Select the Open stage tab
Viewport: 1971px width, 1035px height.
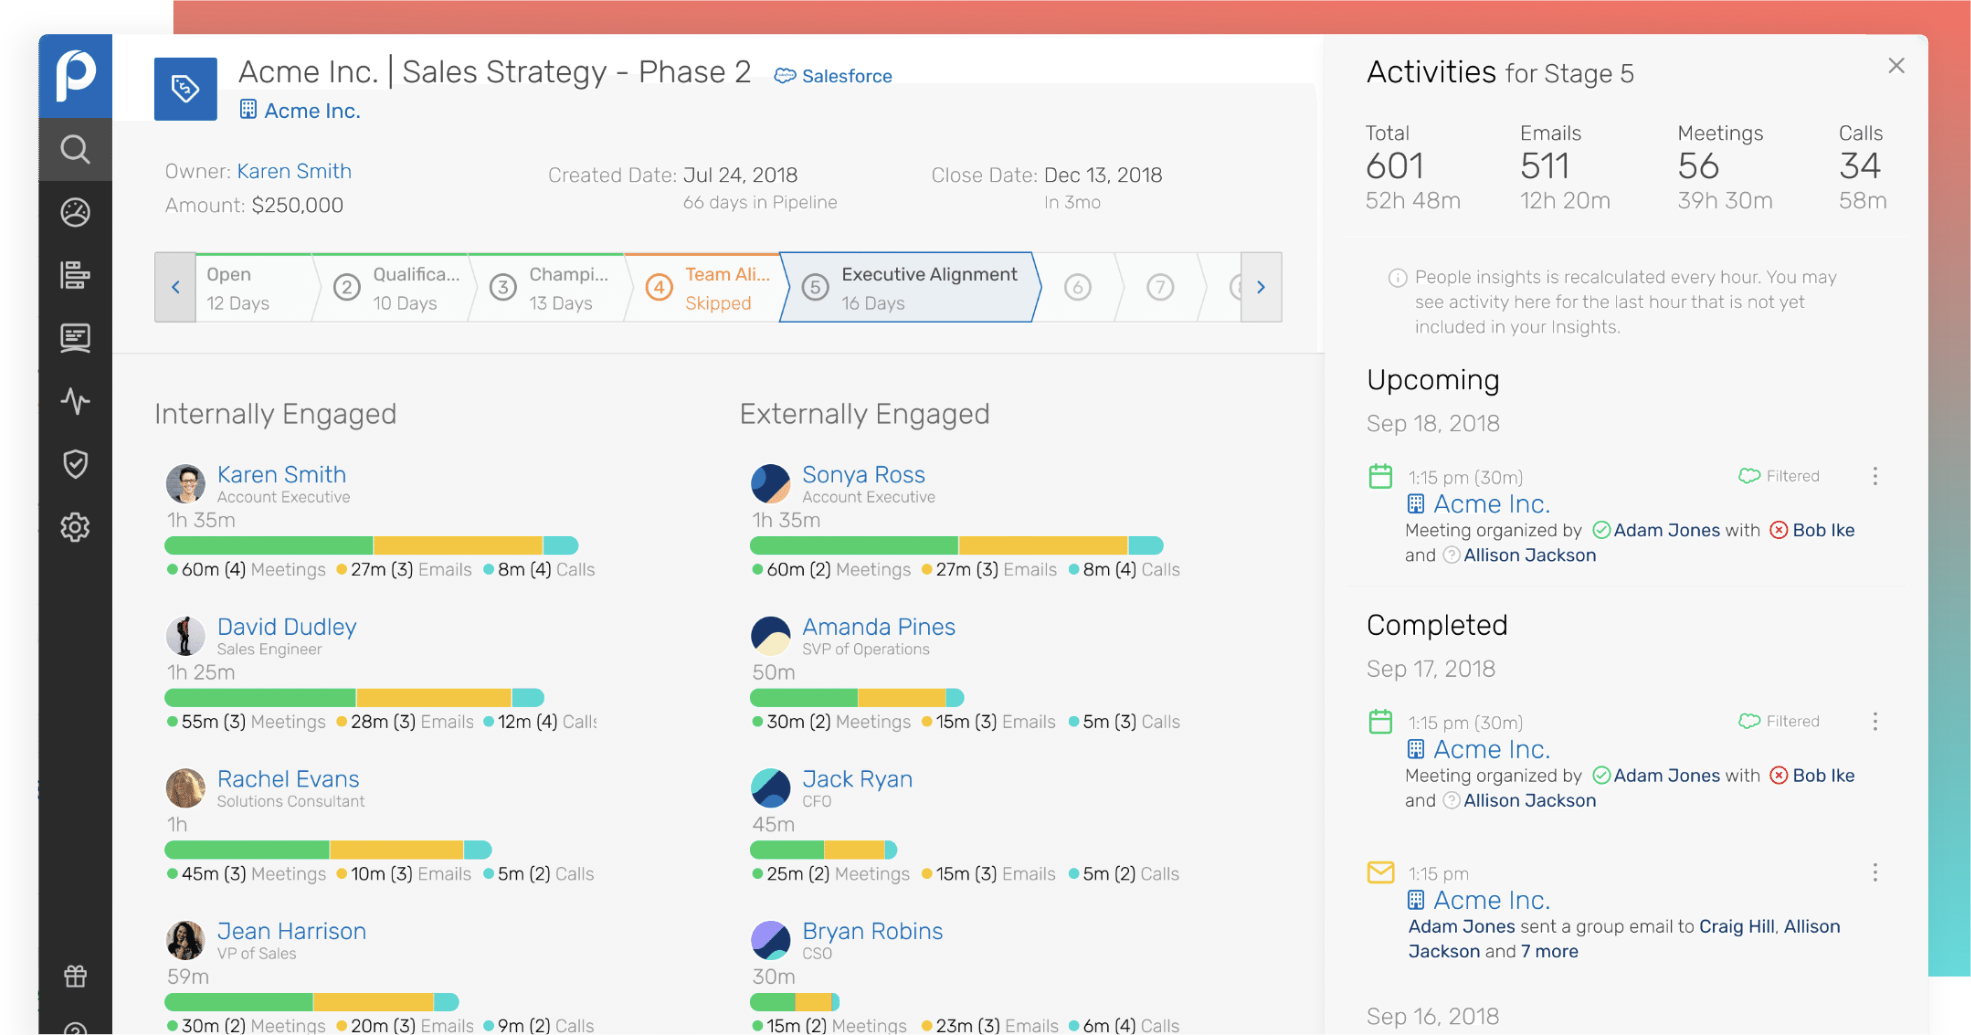pos(253,288)
